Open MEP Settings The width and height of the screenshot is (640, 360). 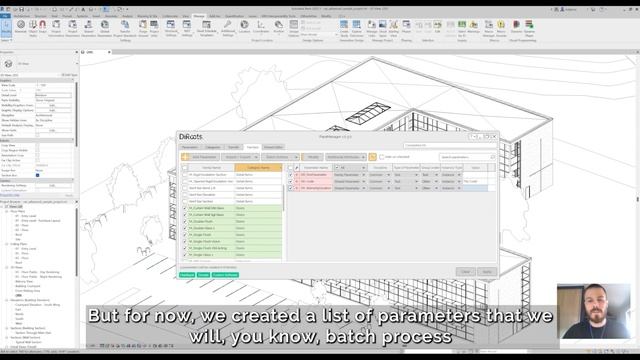tap(187, 28)
